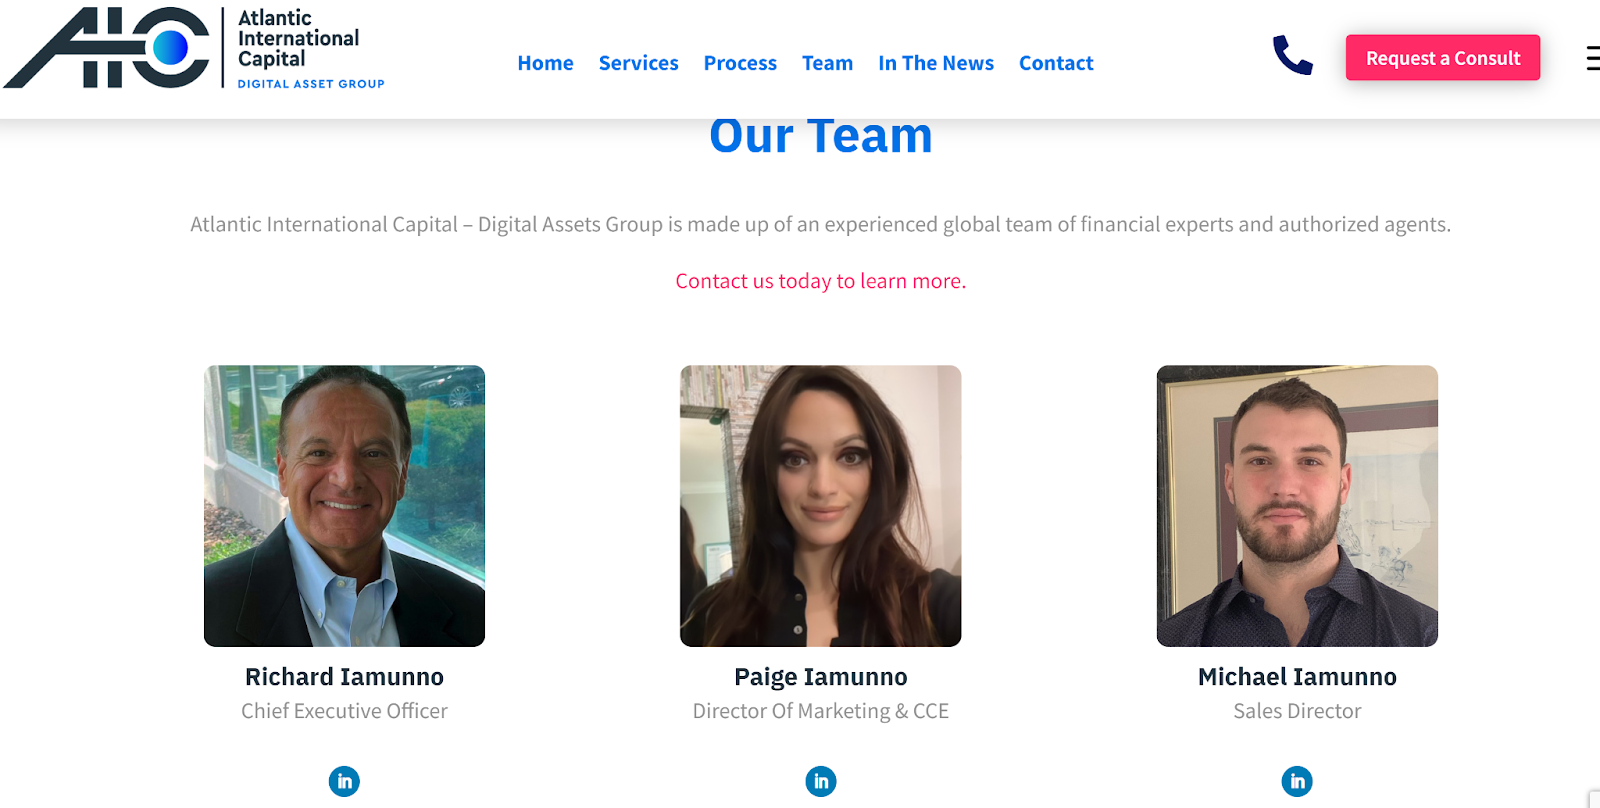1600x808 pixels.
Task: Open Richard Iamunno's LinkedIn icon
Action: (344, 781)
